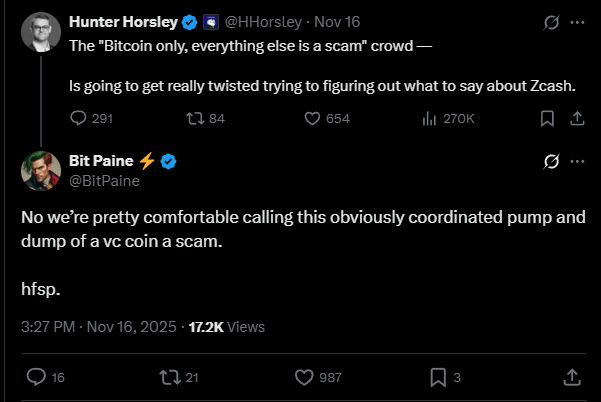Open Grok icon on Bit Paine's tweet
Screen dimensions: 601x402
click(x=548, y=162)
